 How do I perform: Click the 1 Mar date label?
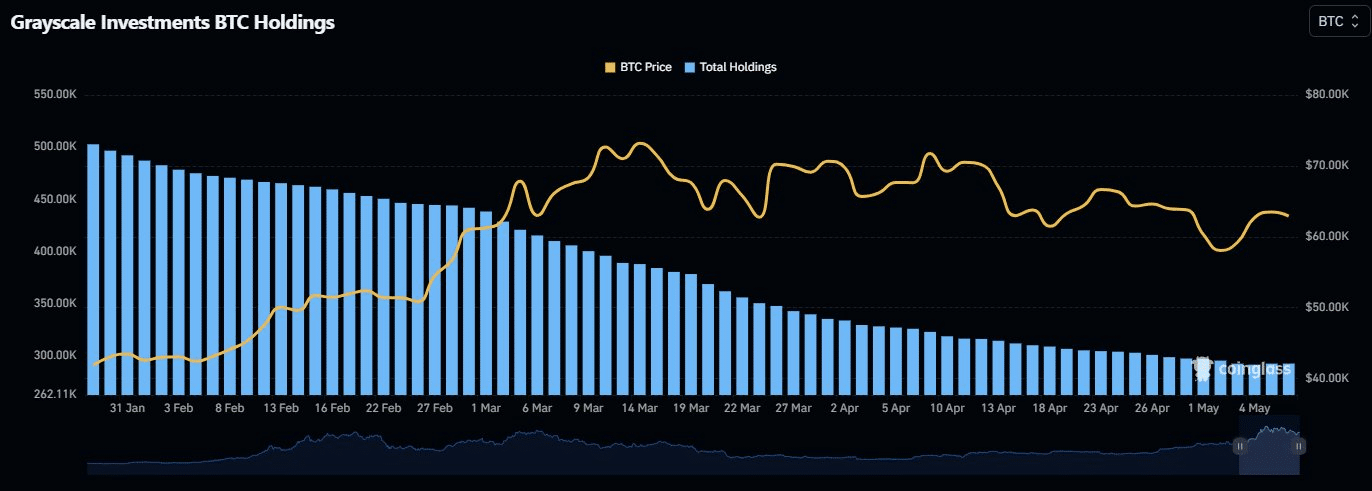click(485, 409)
